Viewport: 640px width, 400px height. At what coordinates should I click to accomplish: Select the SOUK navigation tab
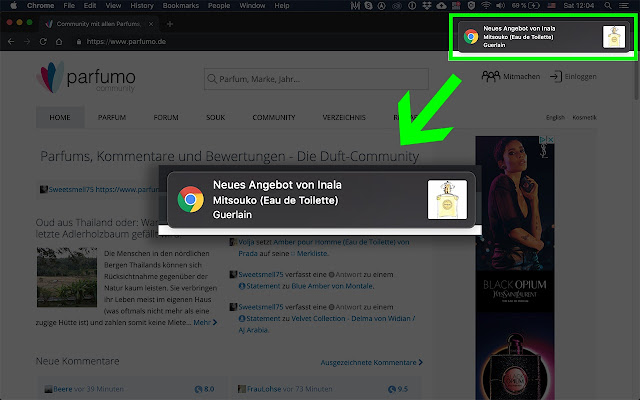216,118
